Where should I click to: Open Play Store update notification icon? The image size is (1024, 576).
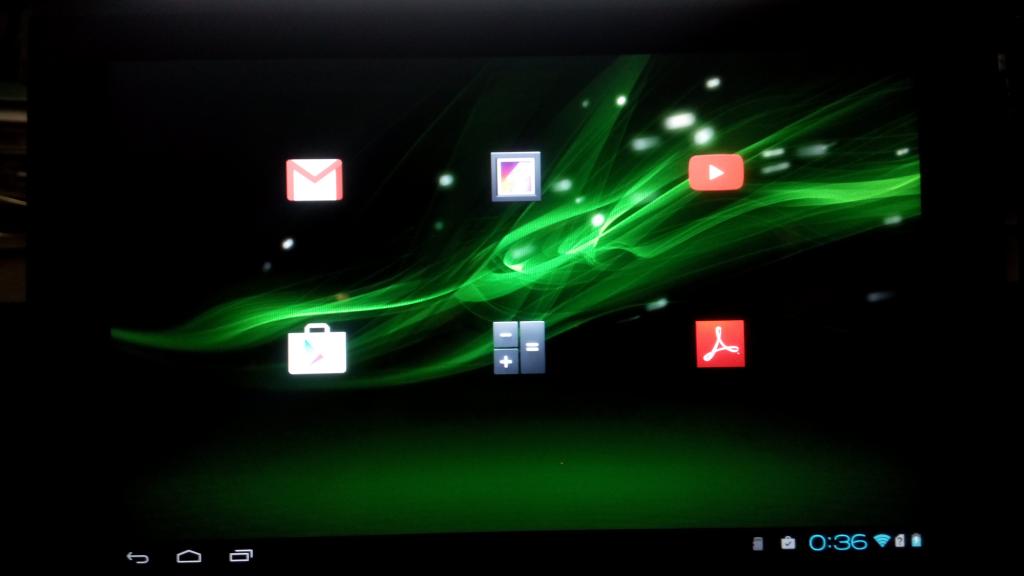[x=788, y=543]
